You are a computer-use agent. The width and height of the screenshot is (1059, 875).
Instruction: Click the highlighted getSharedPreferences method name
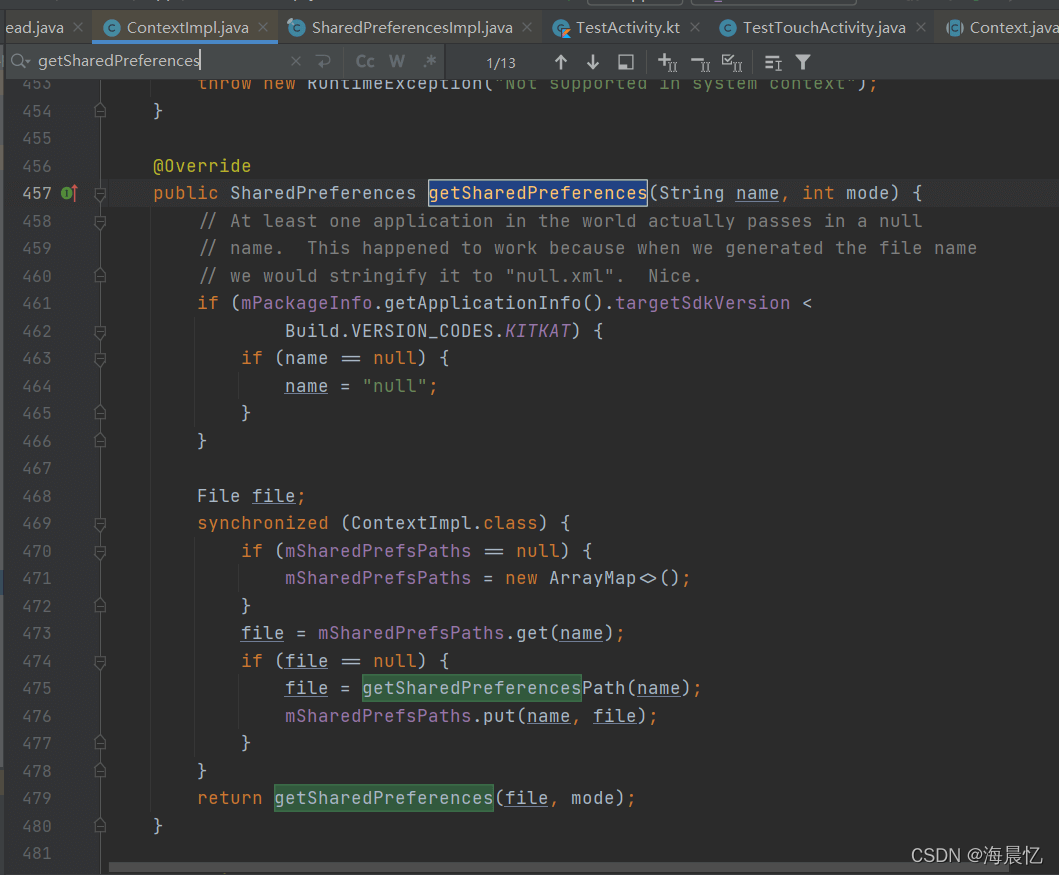click(538, 193)
